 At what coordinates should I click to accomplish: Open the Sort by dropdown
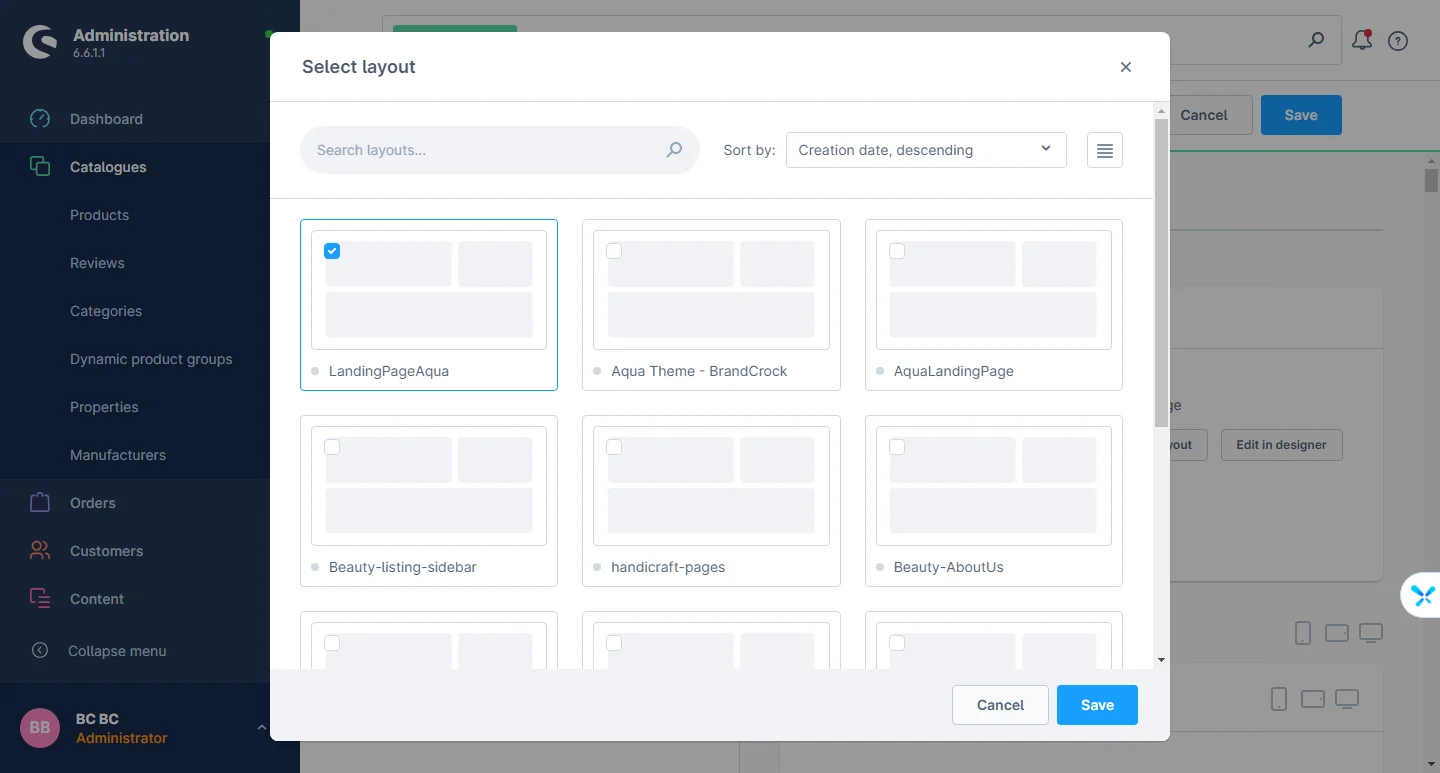point(926,150)
